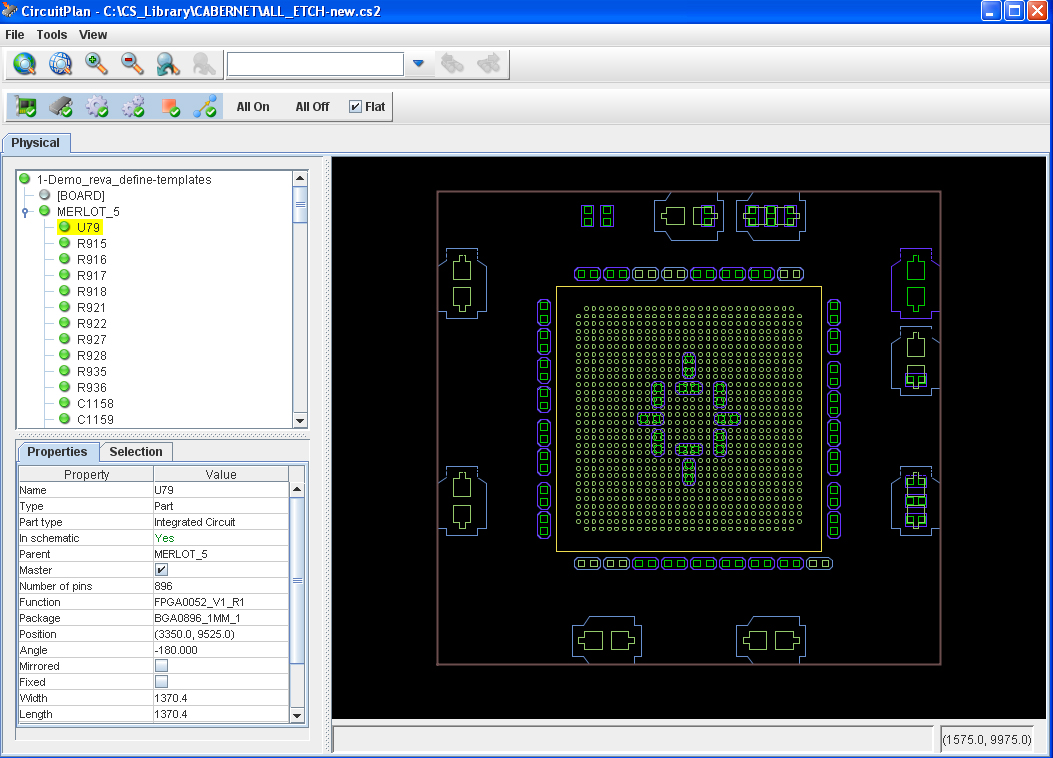
Task: Click the grey status circle beside [BOARD]
Action: point(44,195)
